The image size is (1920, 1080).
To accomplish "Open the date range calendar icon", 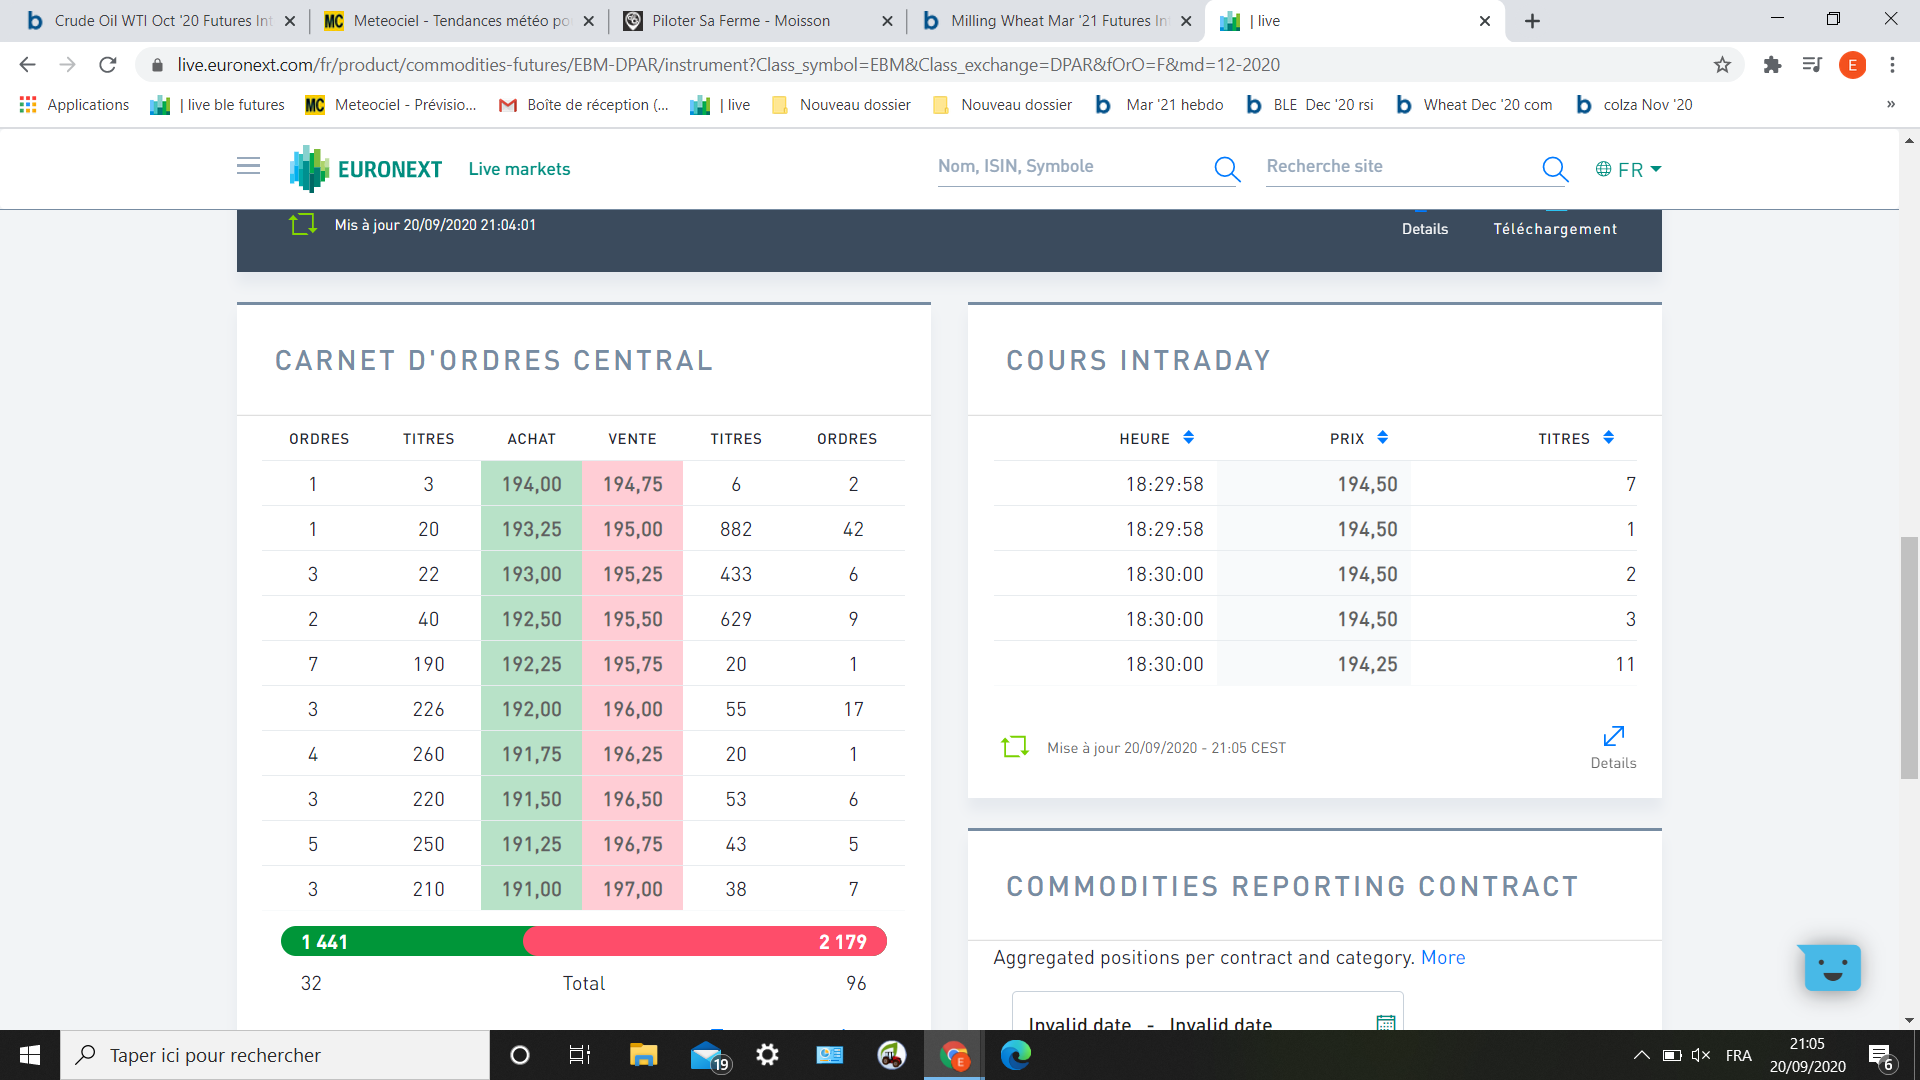I will click(1385, 1022).
